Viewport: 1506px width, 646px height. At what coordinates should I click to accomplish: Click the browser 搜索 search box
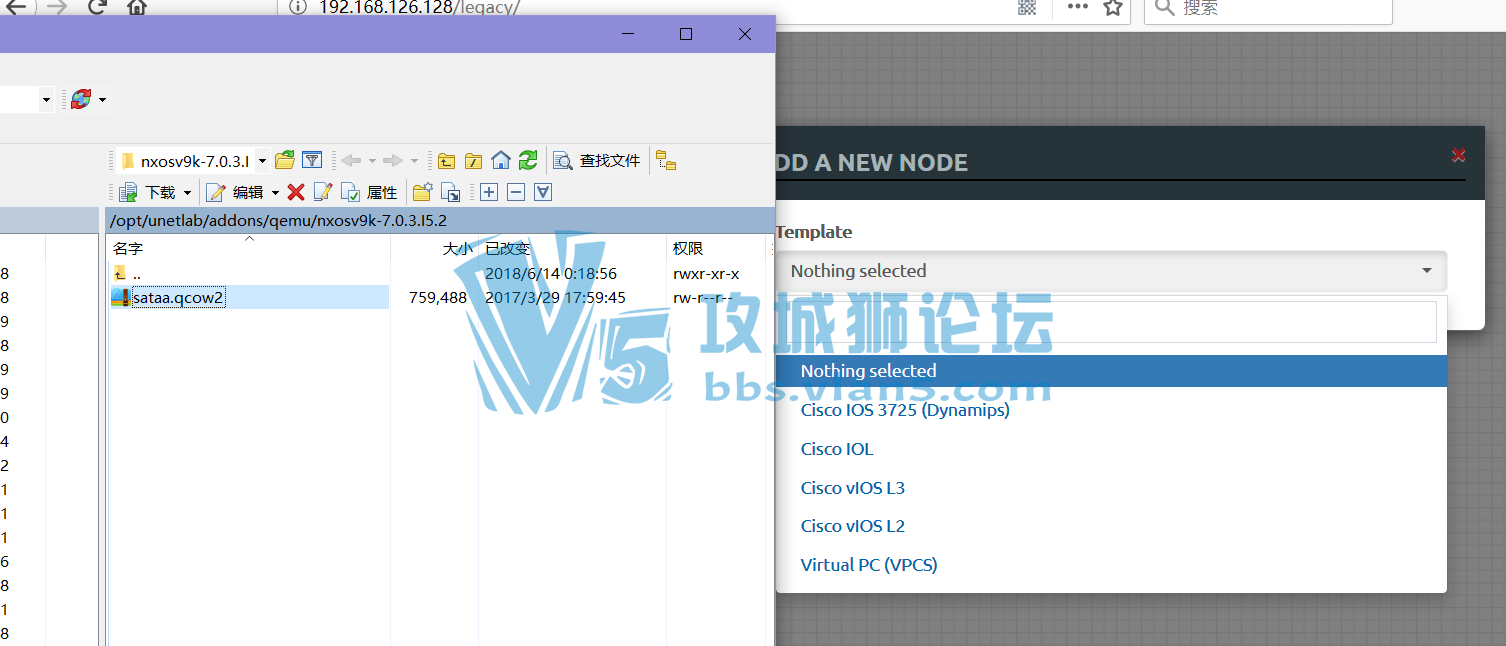[x=1268, y=8]
